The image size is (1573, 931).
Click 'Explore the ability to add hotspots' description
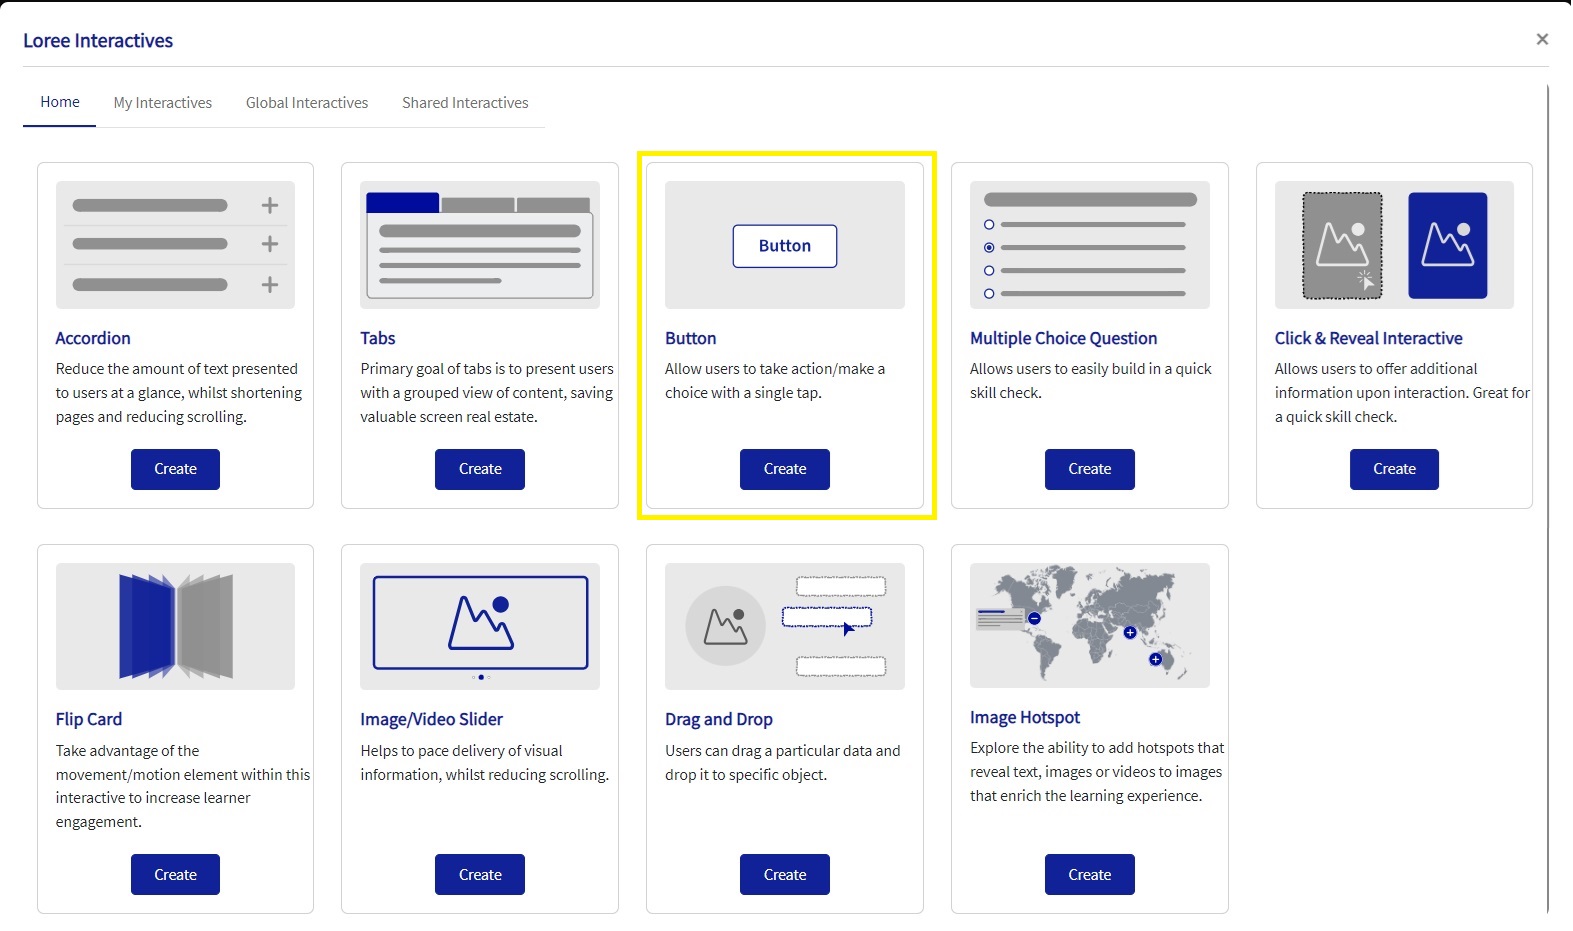1097,772
